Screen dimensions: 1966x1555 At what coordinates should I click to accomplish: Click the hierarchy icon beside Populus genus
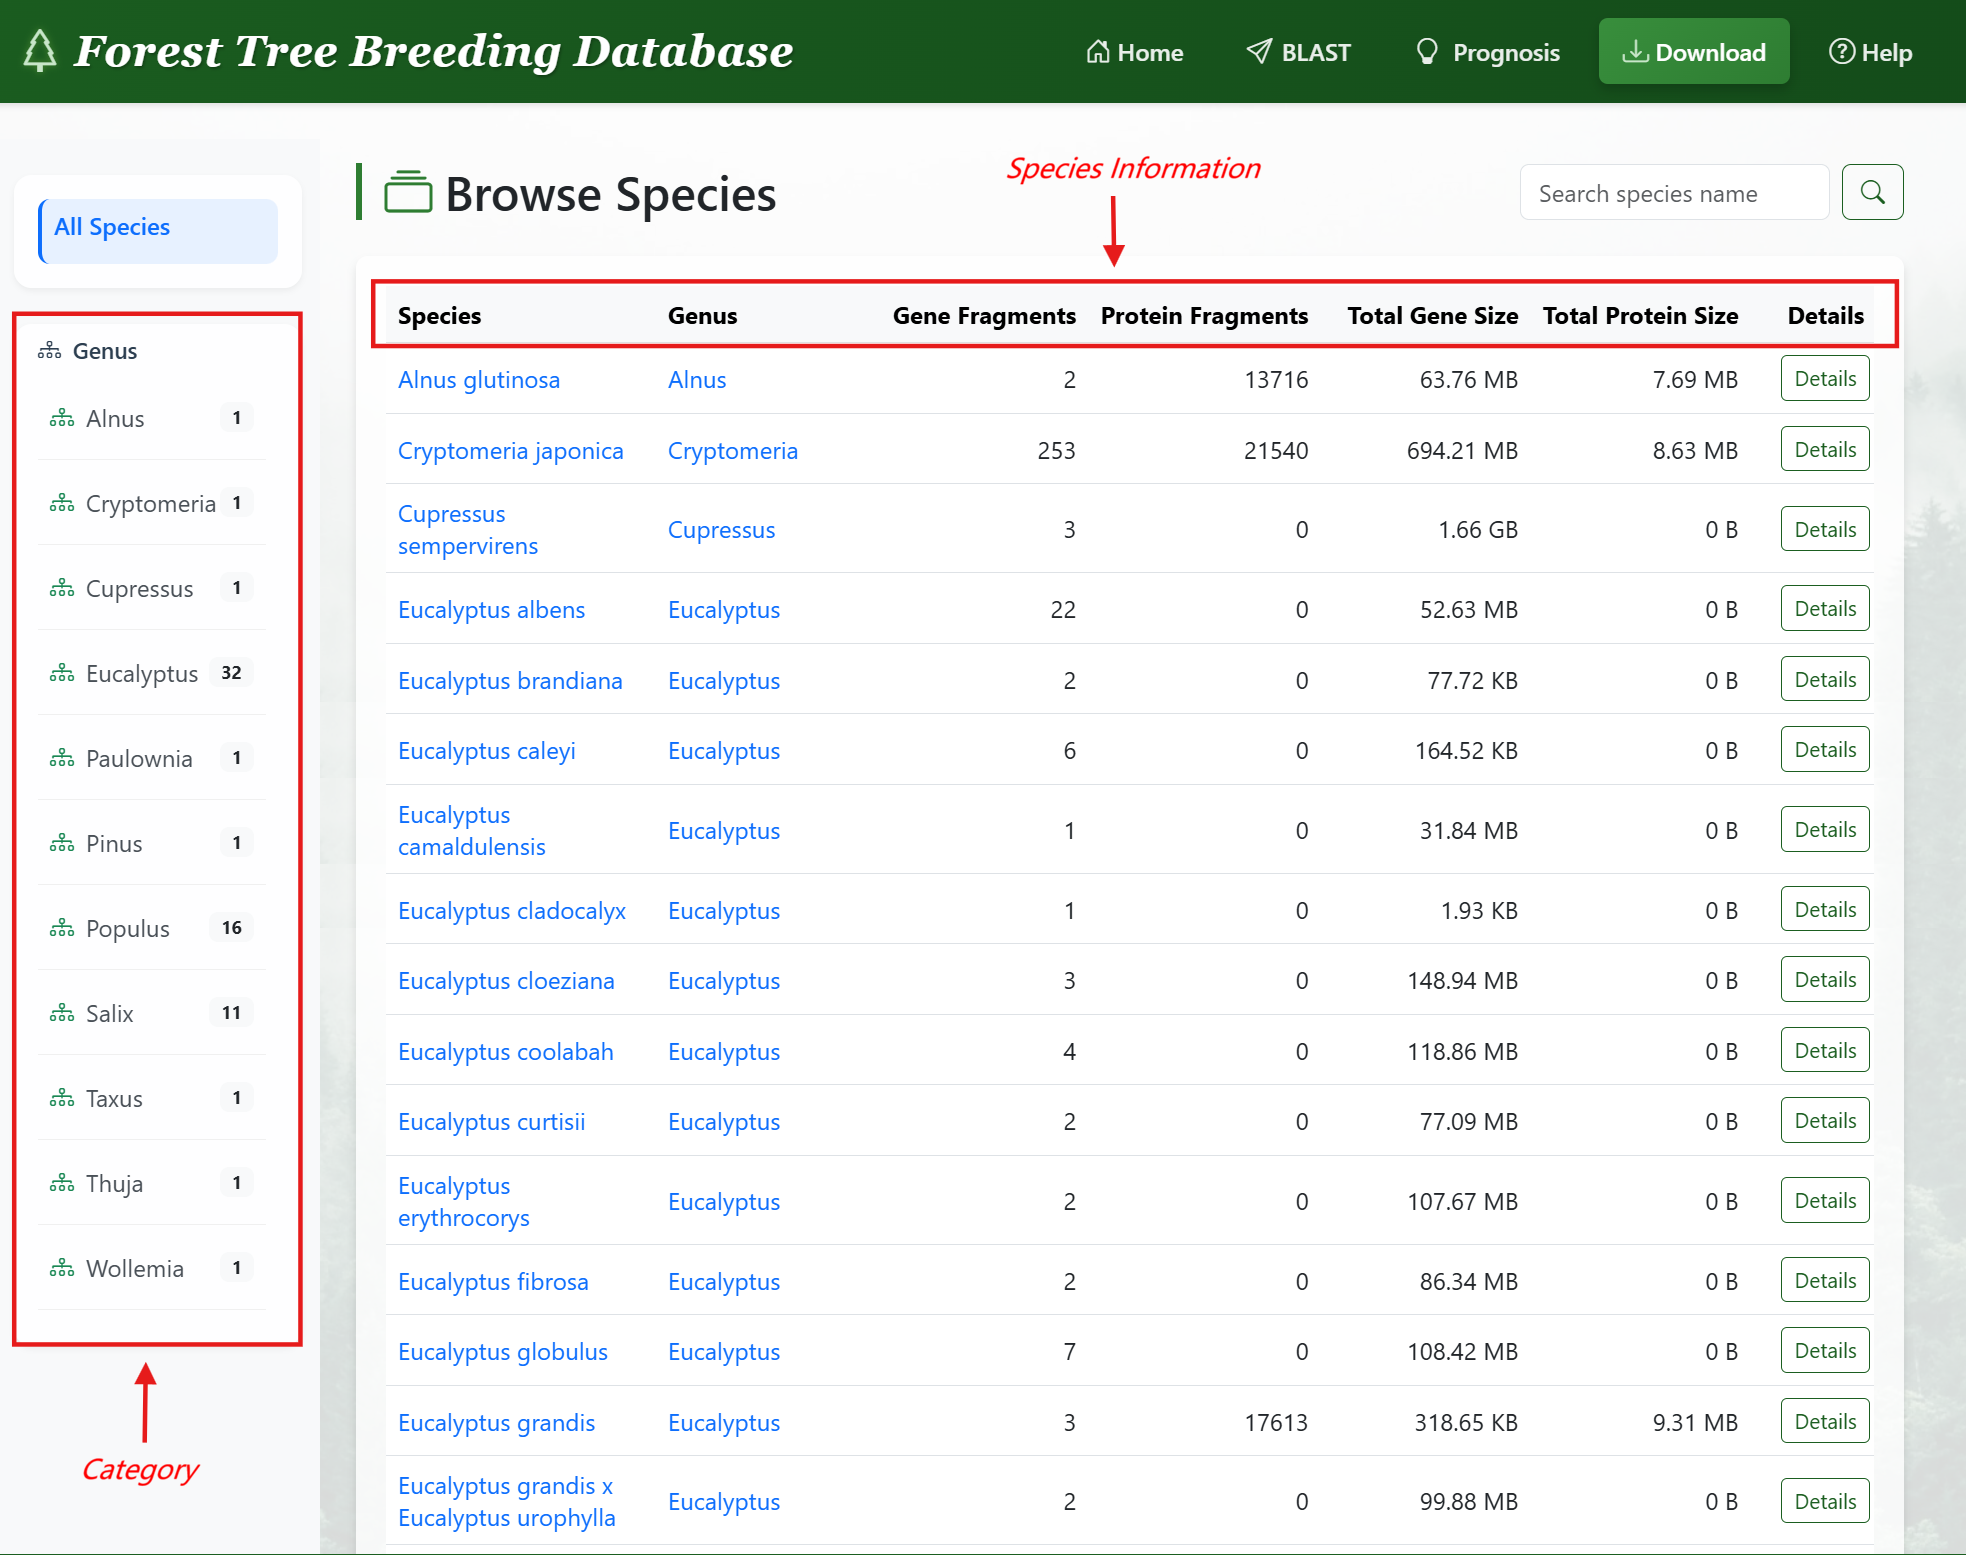point(62,928)
